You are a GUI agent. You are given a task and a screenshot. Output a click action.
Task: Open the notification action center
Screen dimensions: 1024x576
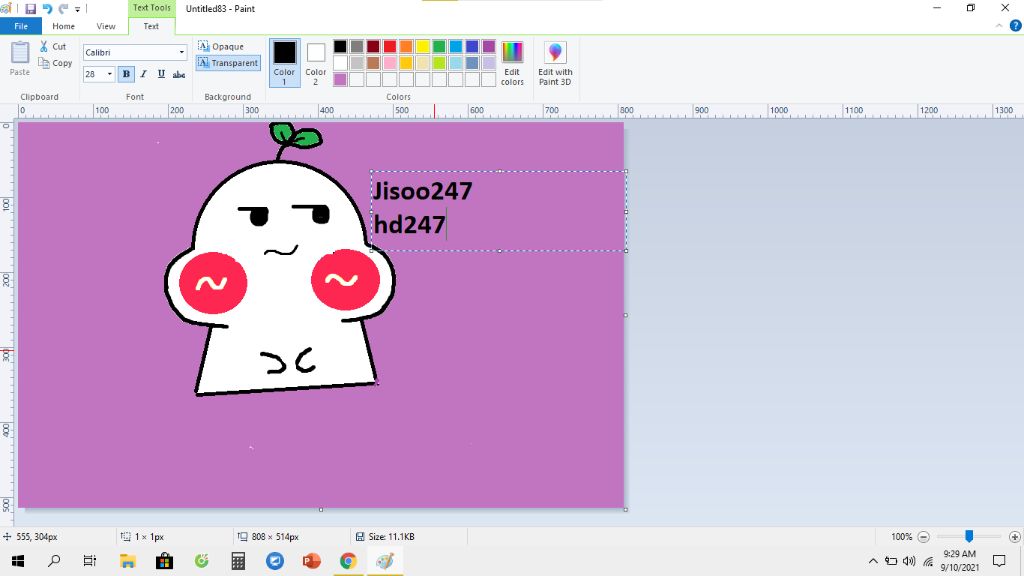(999, 561)
